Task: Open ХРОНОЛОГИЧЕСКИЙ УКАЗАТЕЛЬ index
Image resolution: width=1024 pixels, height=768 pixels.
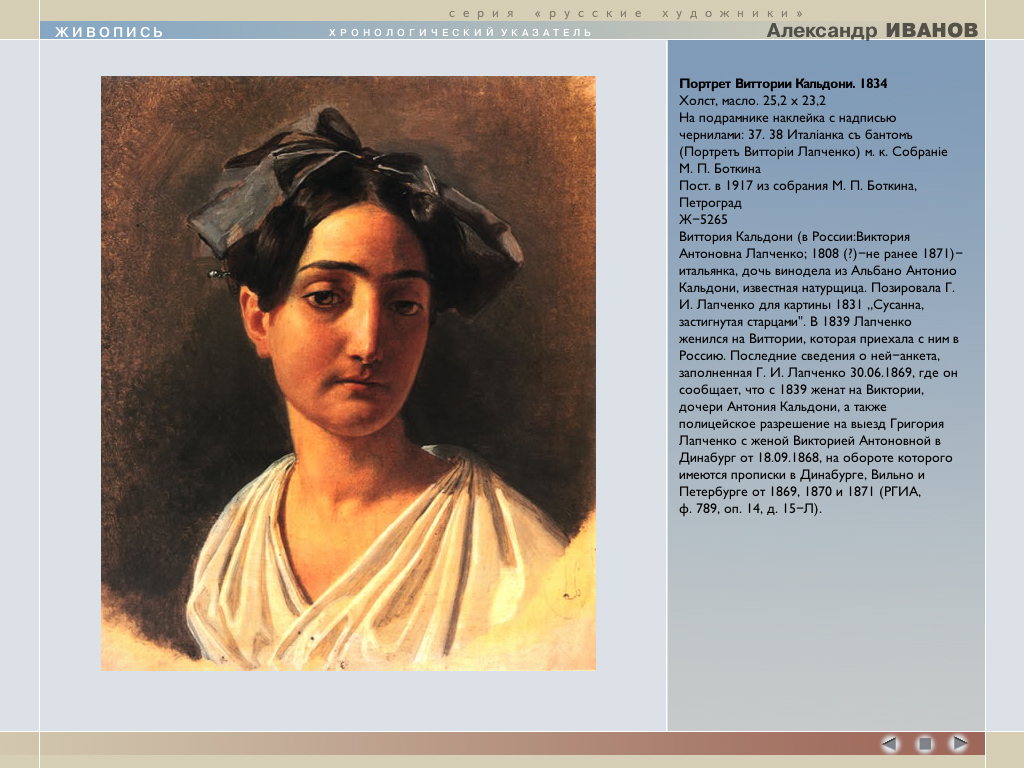Action: pos(460,33)
